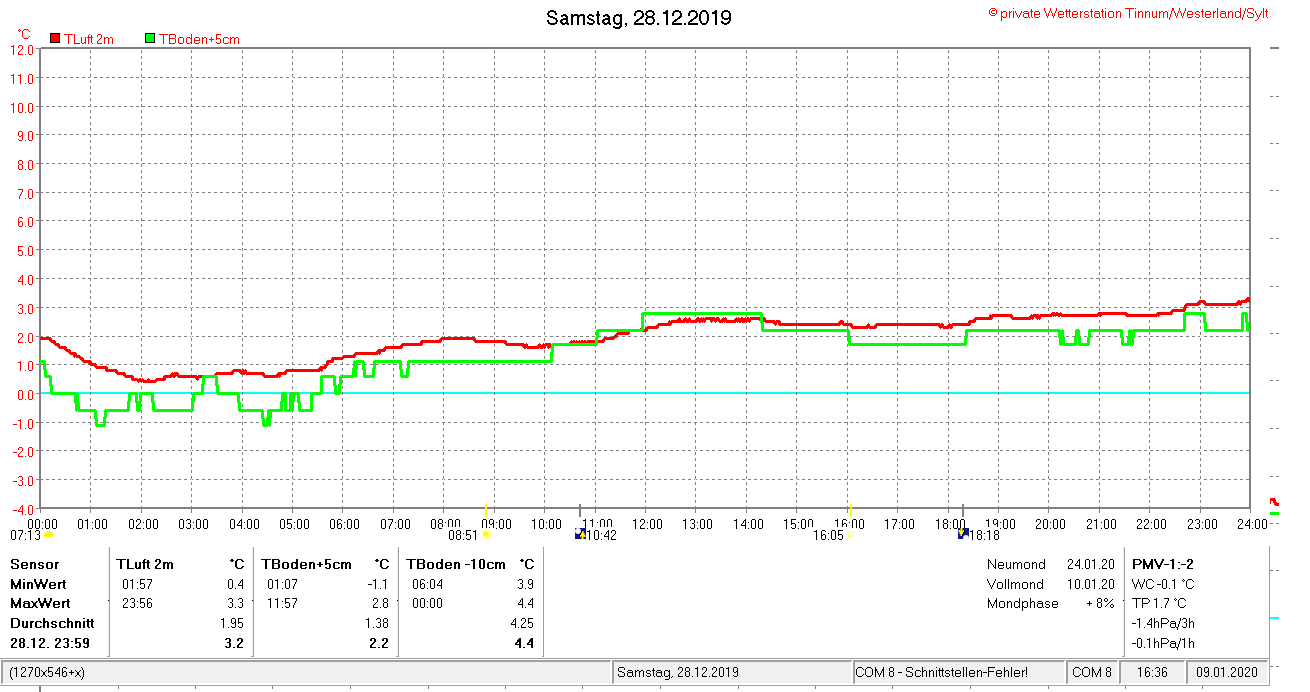Click the green TBoden+5cm legend swatch
Screen dimensions: 1310x692
tap(150, 38)
